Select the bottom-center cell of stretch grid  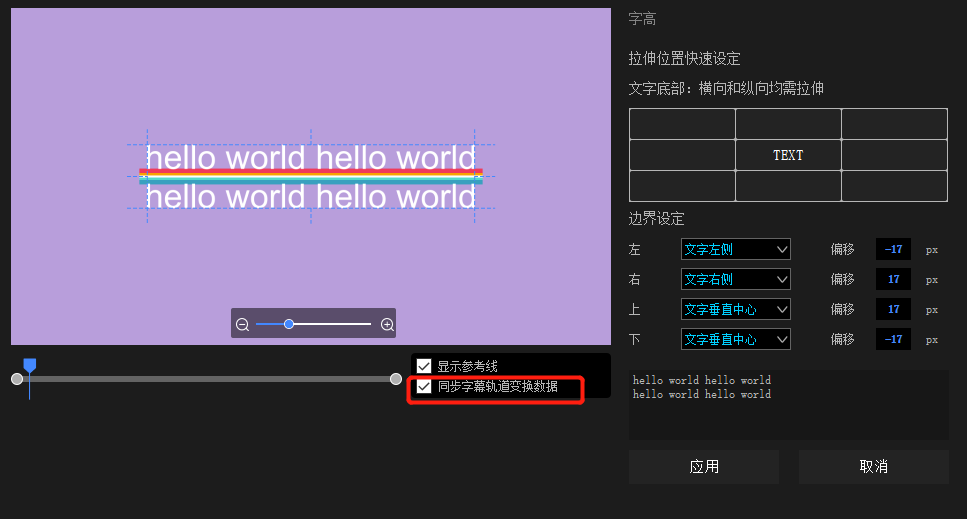tap(788, 186)
